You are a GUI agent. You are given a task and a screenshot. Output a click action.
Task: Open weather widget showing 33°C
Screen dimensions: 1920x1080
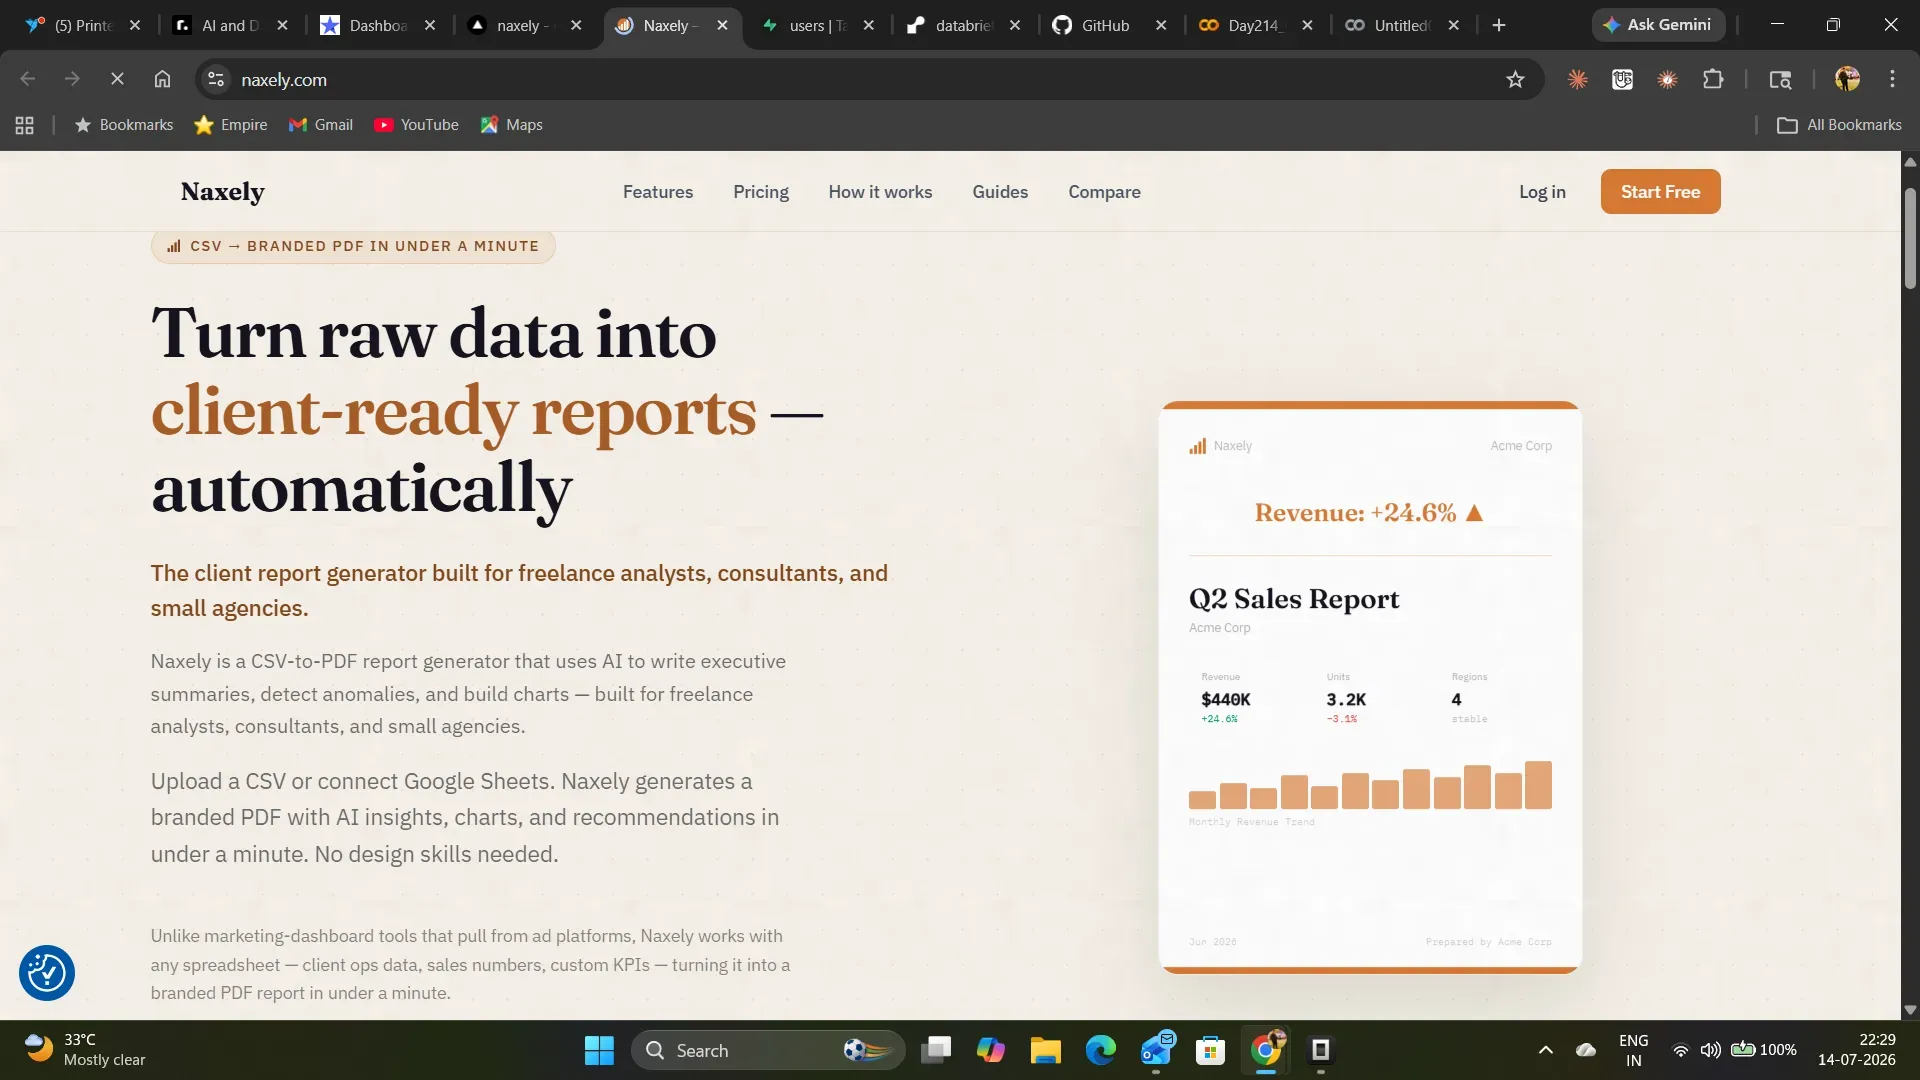pos(86,1050)
